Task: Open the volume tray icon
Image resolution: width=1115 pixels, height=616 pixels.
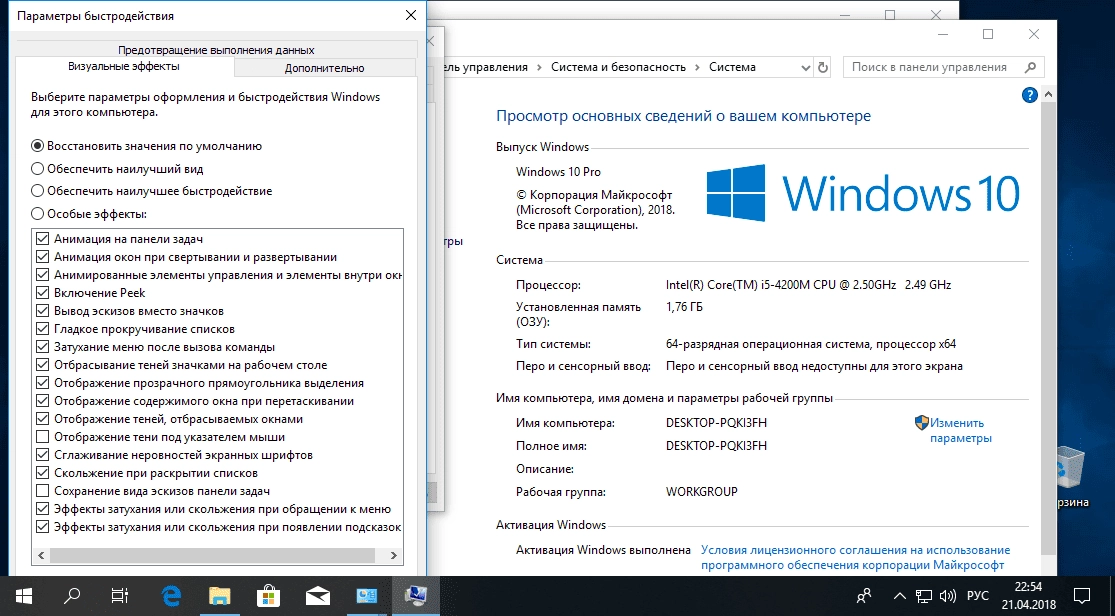Action: 947,596
